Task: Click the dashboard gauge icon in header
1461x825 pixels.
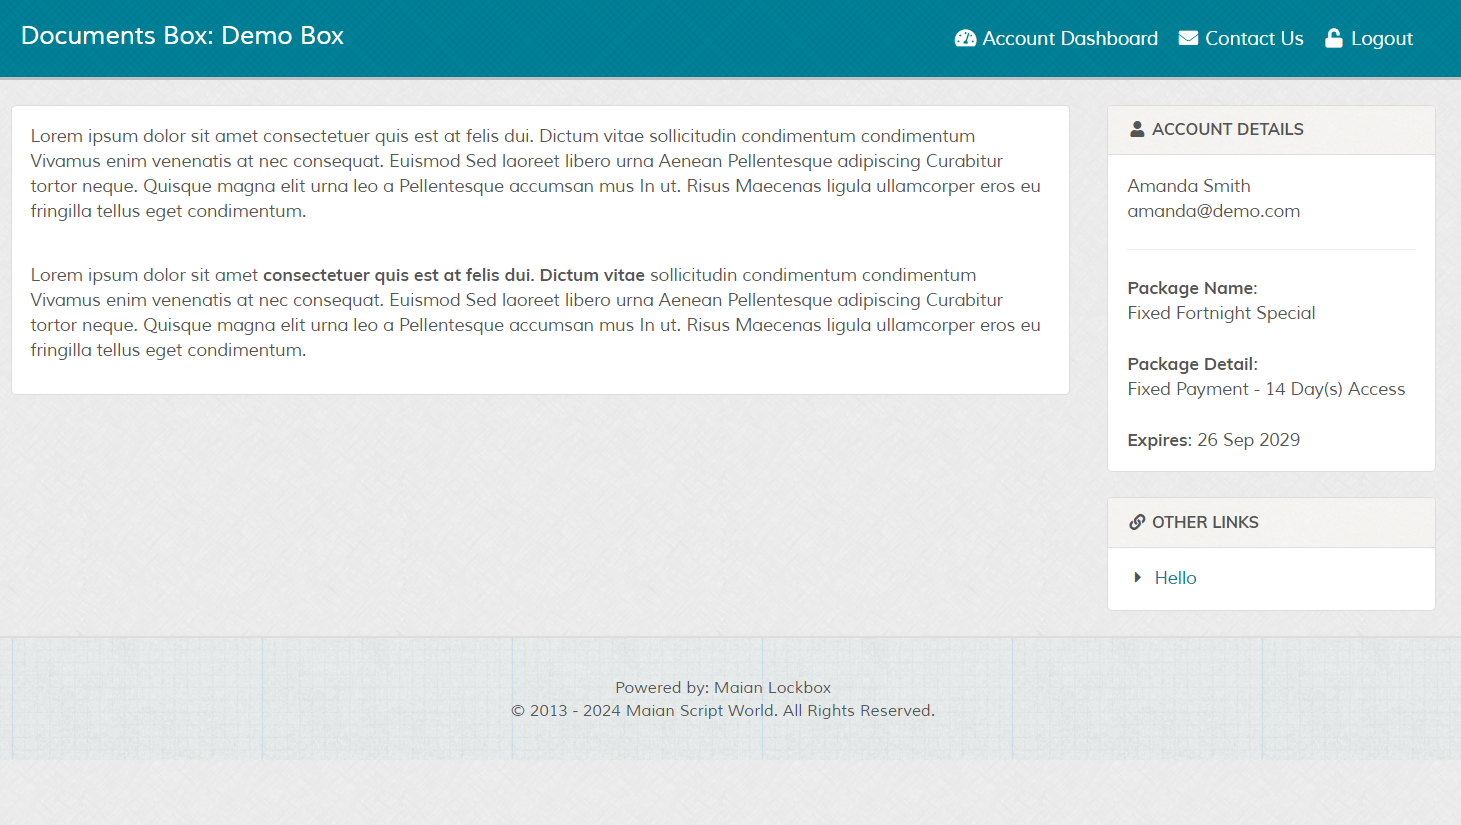Action: coord(965,39)
